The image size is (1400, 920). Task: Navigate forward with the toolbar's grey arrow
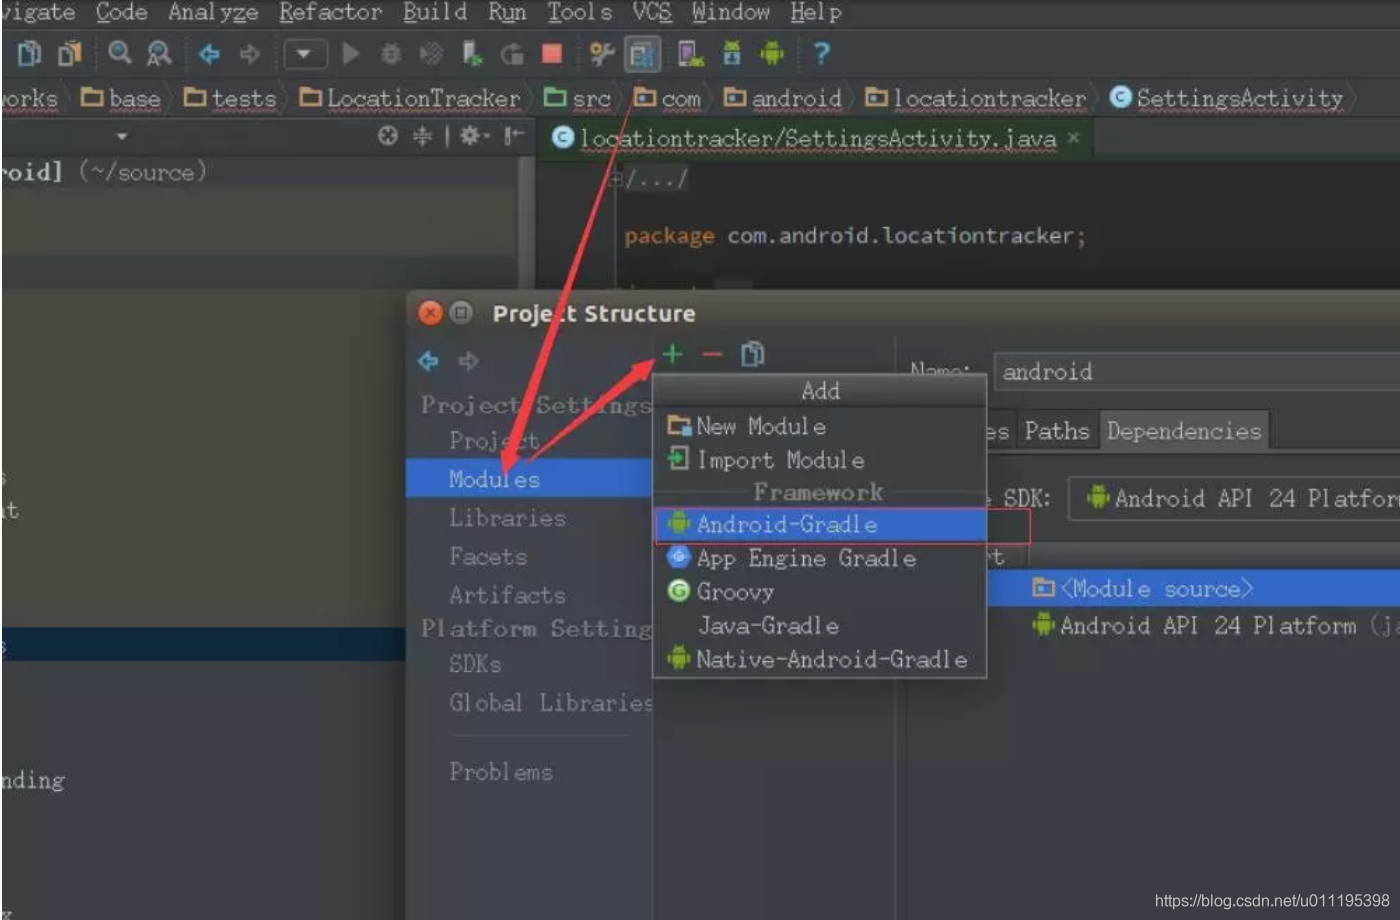(x=250, y=53)
